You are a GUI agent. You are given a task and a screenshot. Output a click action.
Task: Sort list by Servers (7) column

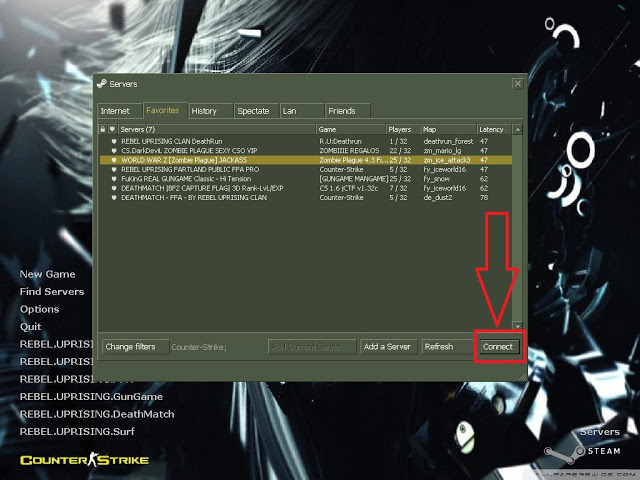click(x=217, y=129)
